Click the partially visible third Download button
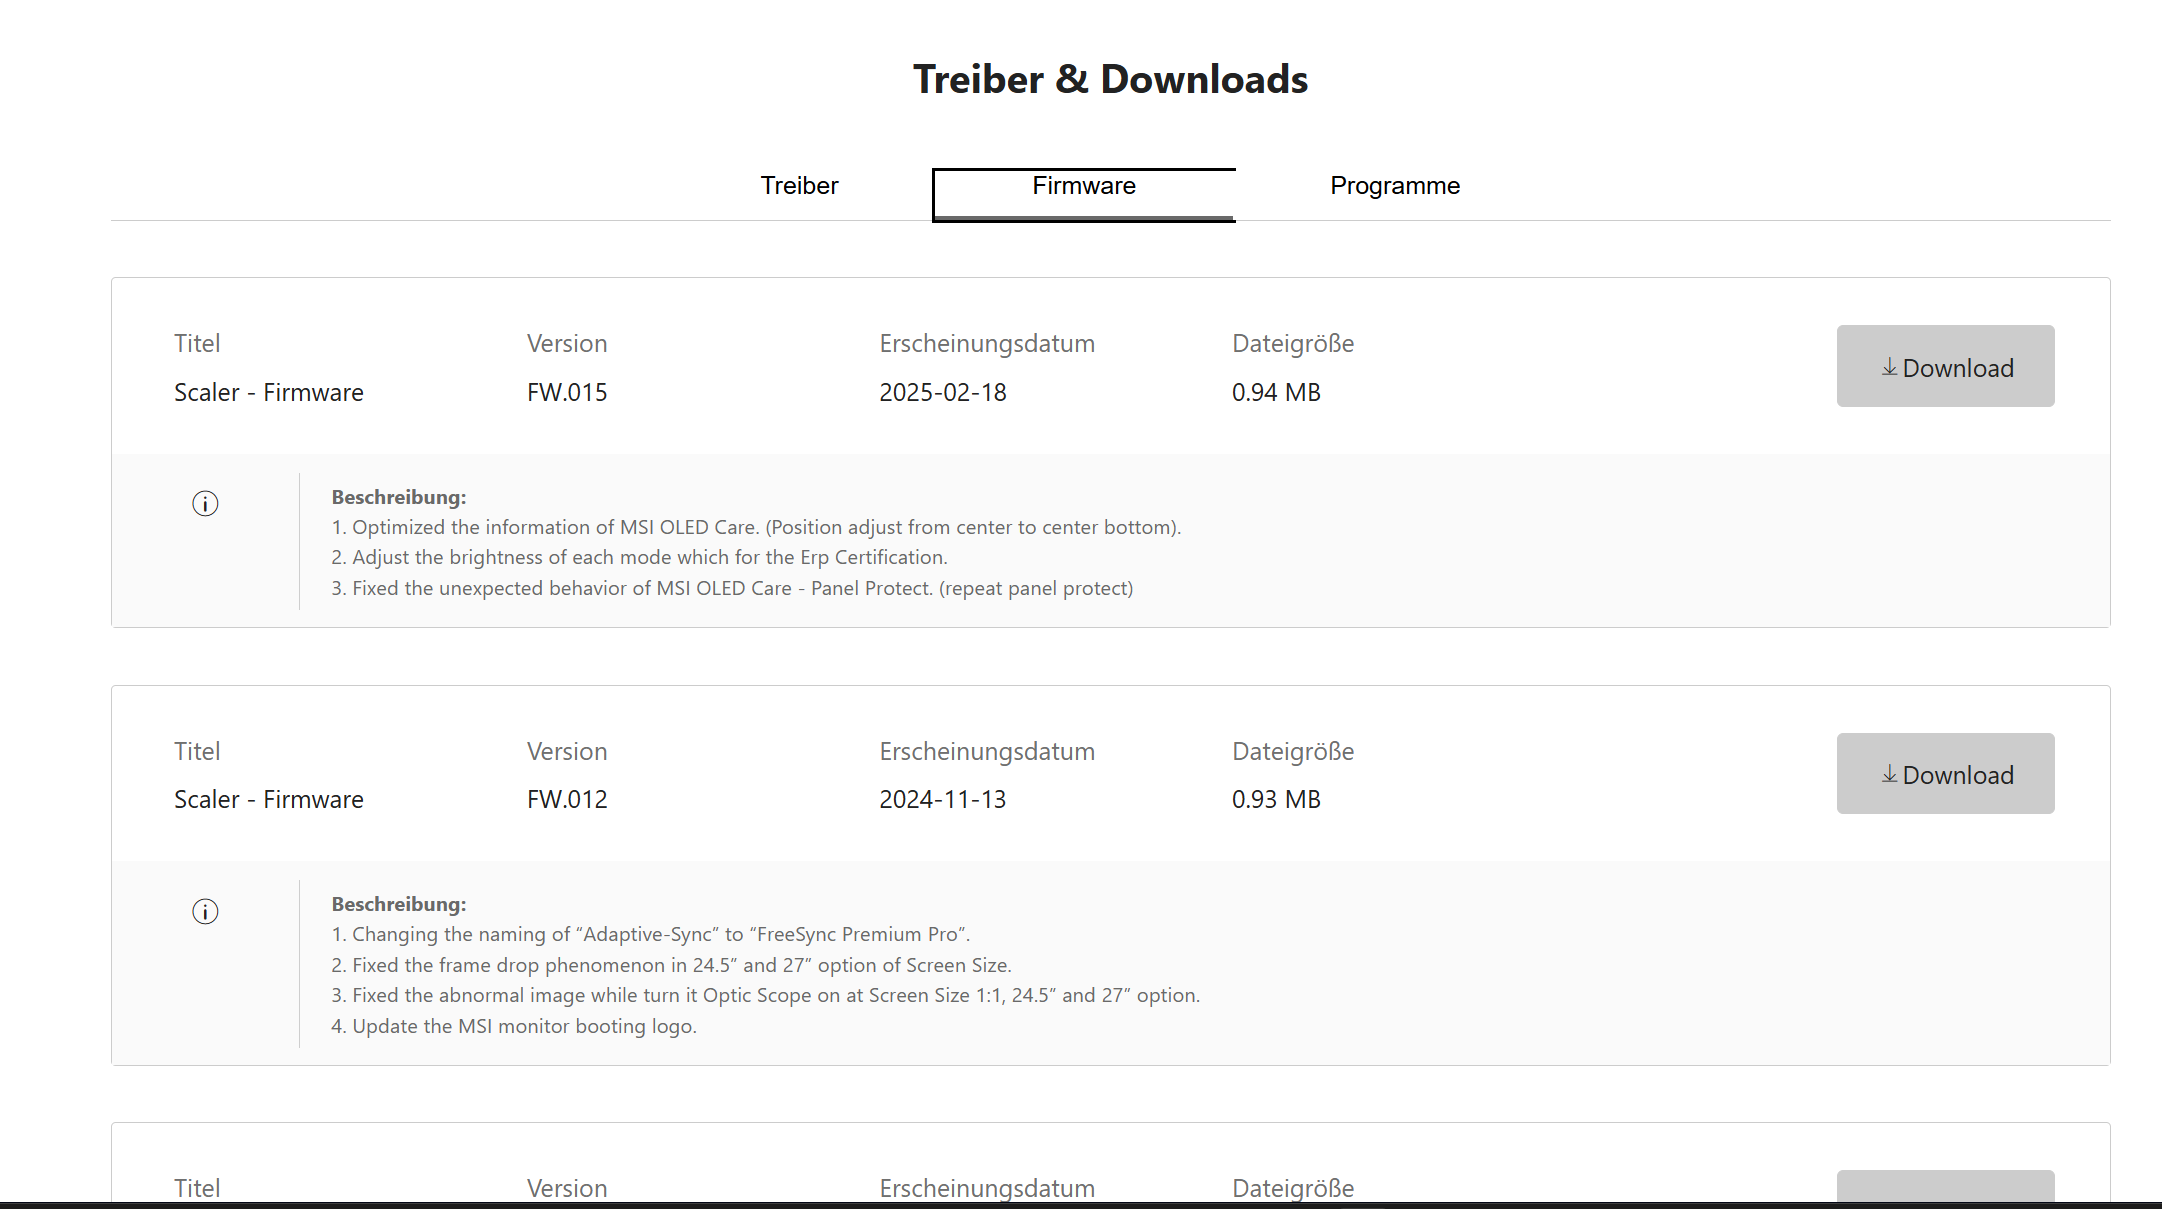Viewport: 2162px width, 1209px height. pos(1944,1185)
